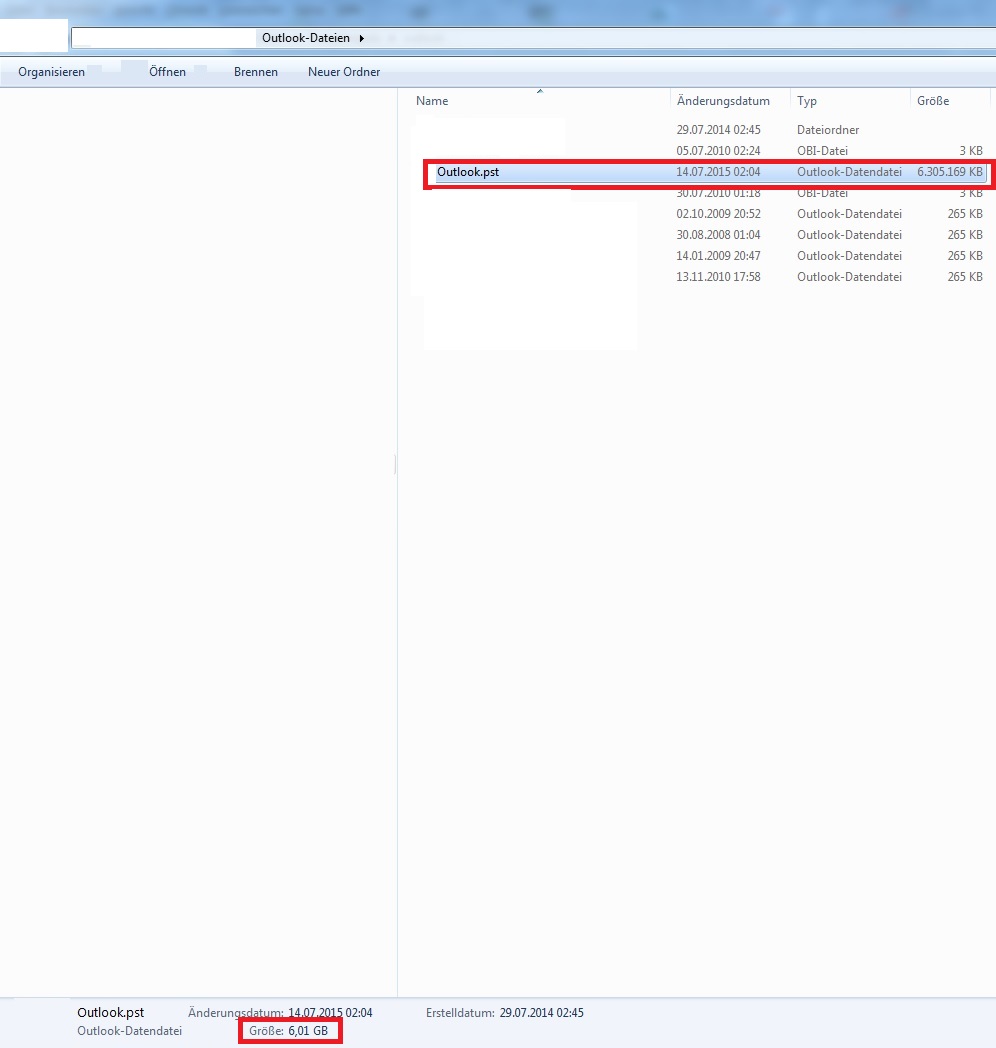
Task: Select the row dated 14.01.2009 20:47
Action: 700,256
